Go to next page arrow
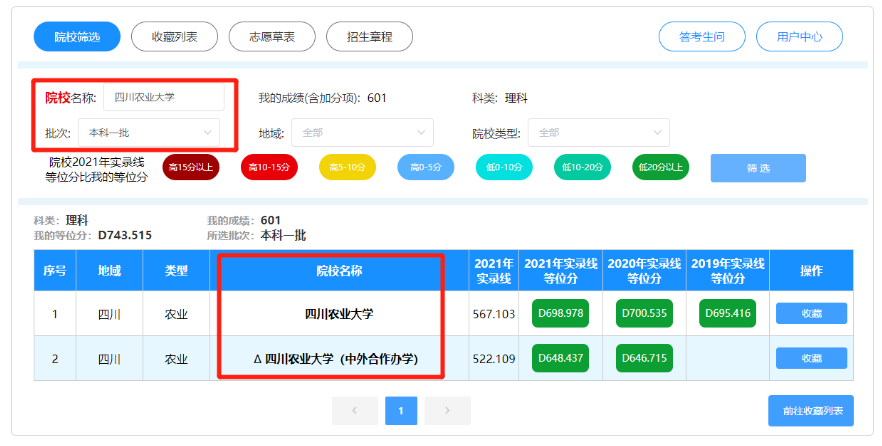882x446 pixels. 447,411
